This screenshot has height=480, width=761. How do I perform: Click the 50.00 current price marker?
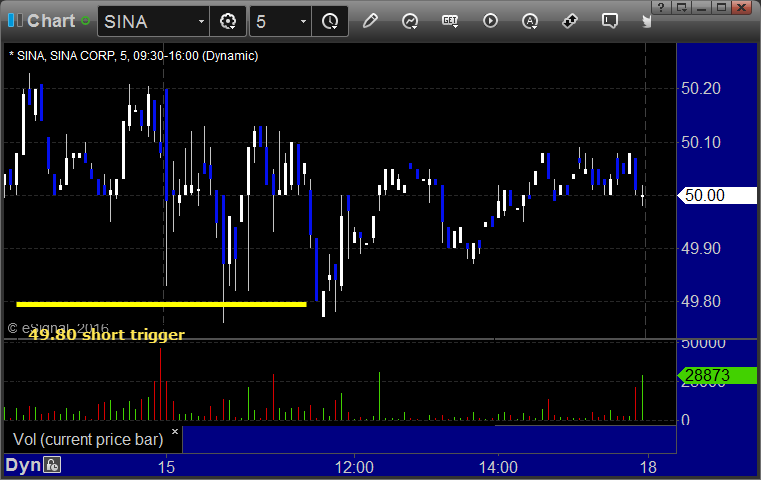(x=717, y=195)
